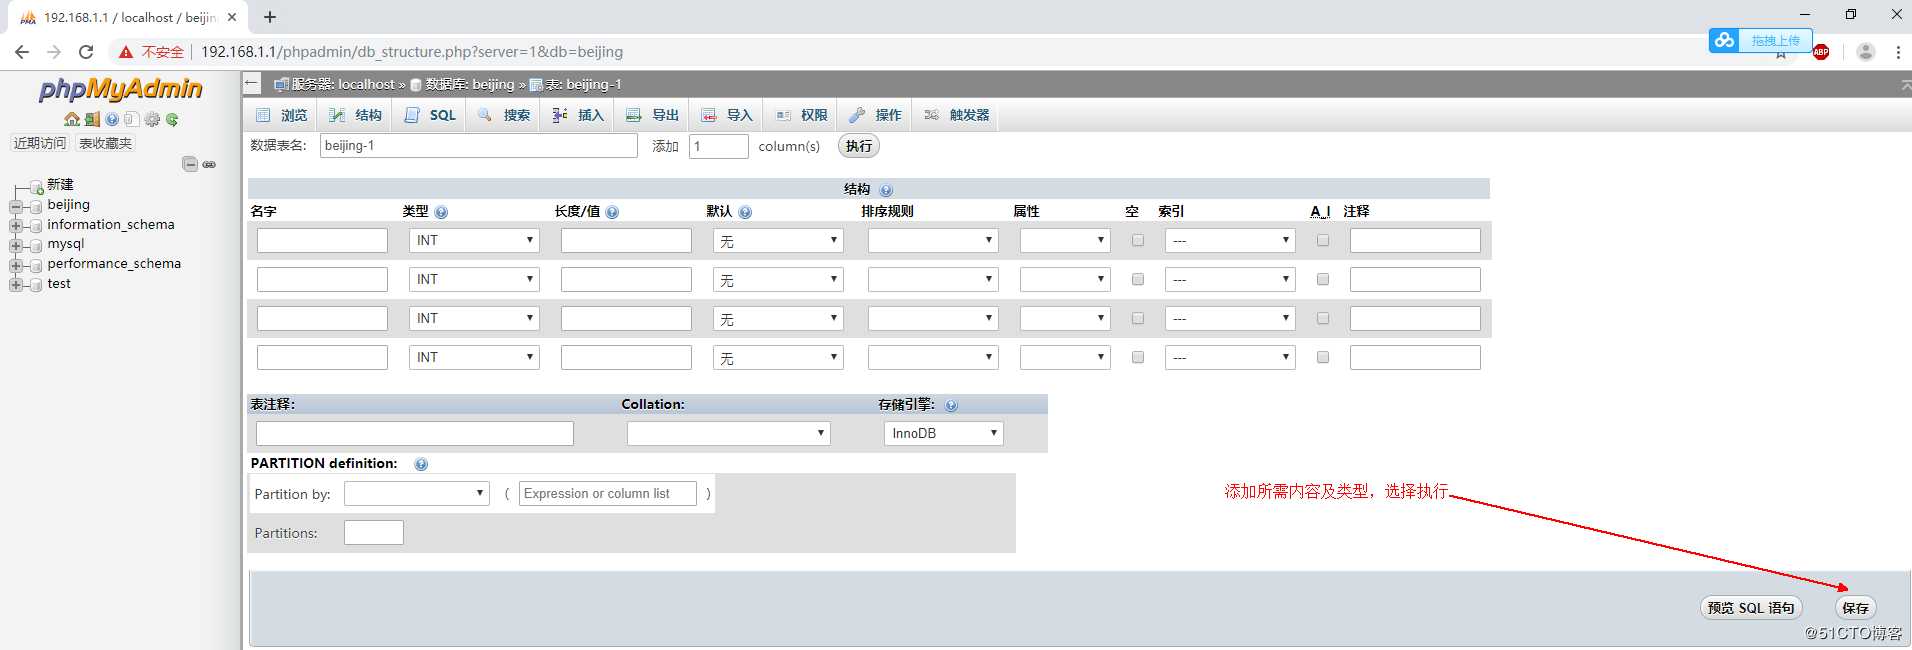The height and width of the screenshot is (650, 1912).
Task: Open a new browser tab plus
Action: tap(270, 17)
